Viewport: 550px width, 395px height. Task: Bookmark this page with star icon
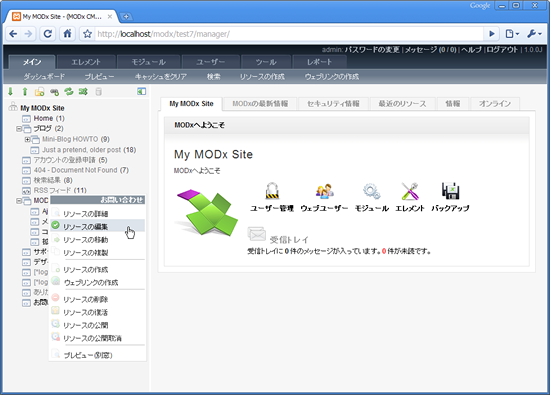87,34
